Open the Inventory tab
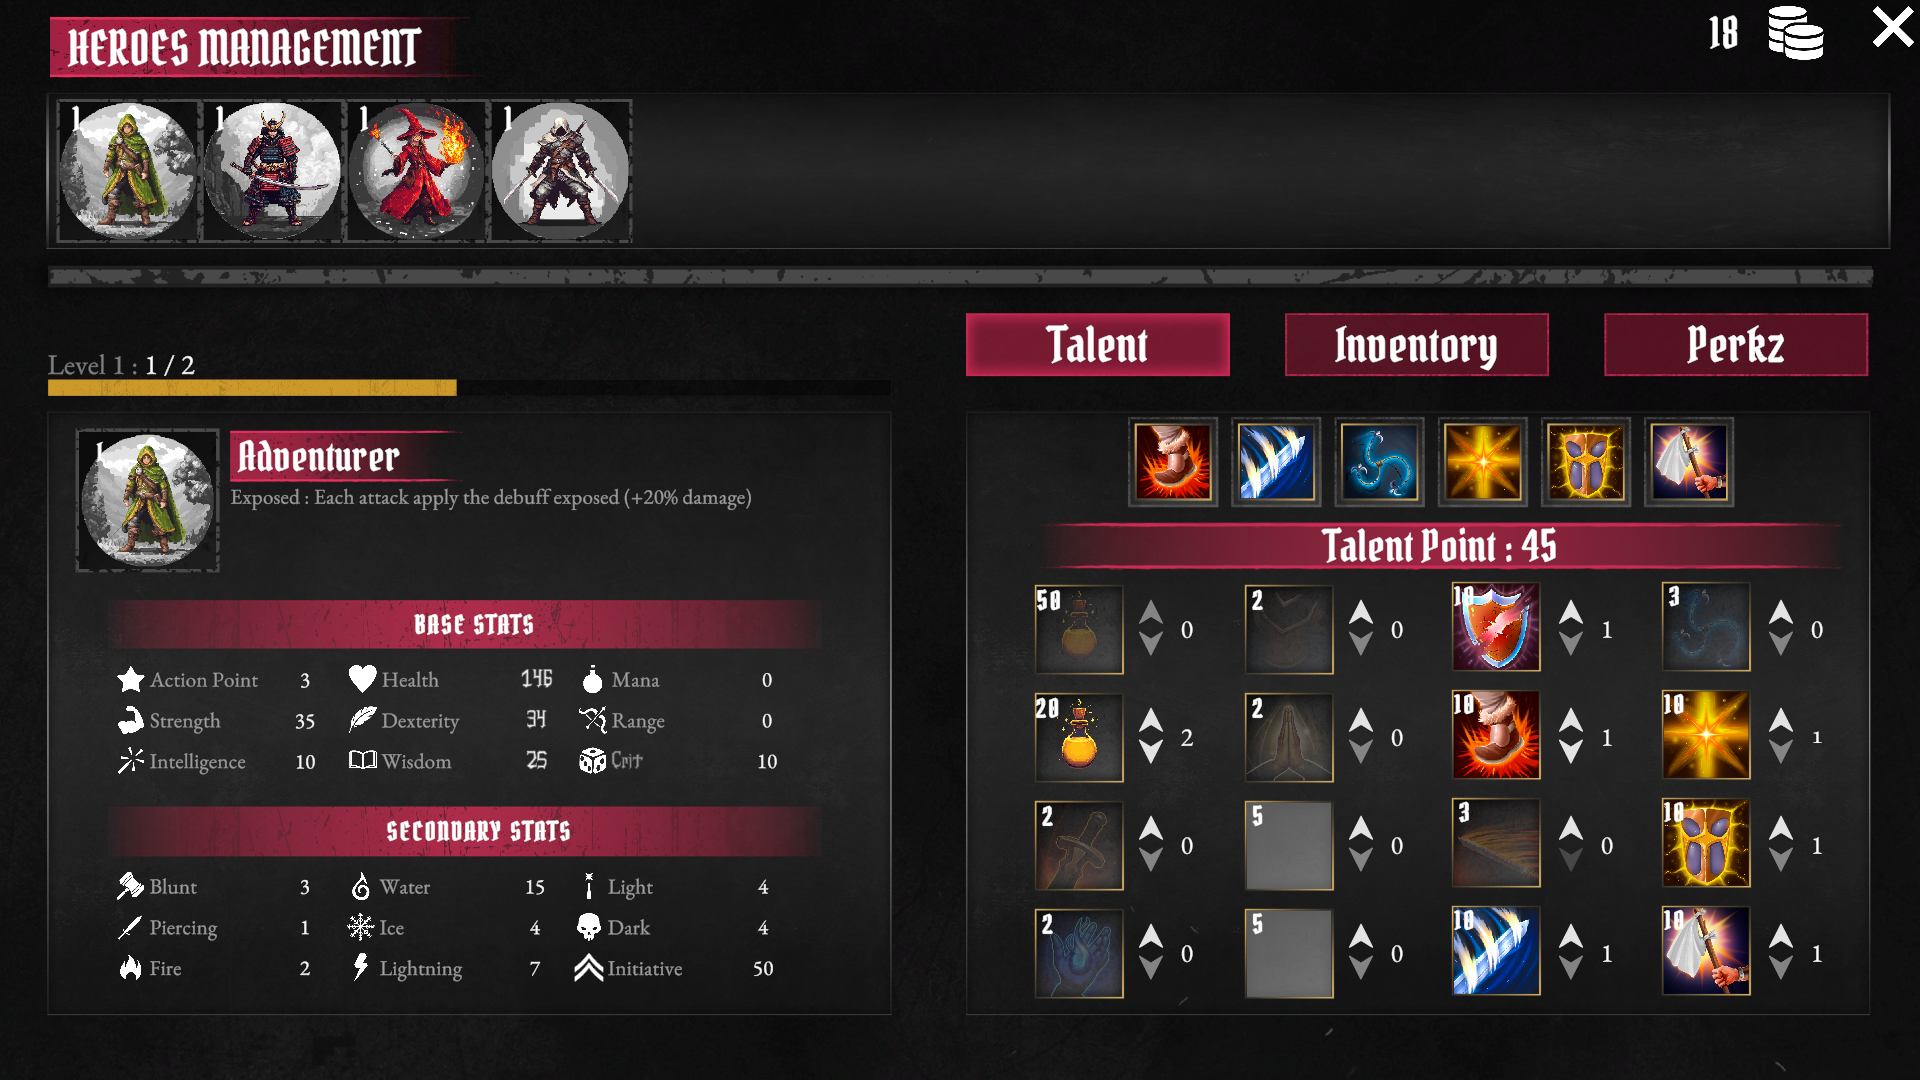 coord(1416,345)
